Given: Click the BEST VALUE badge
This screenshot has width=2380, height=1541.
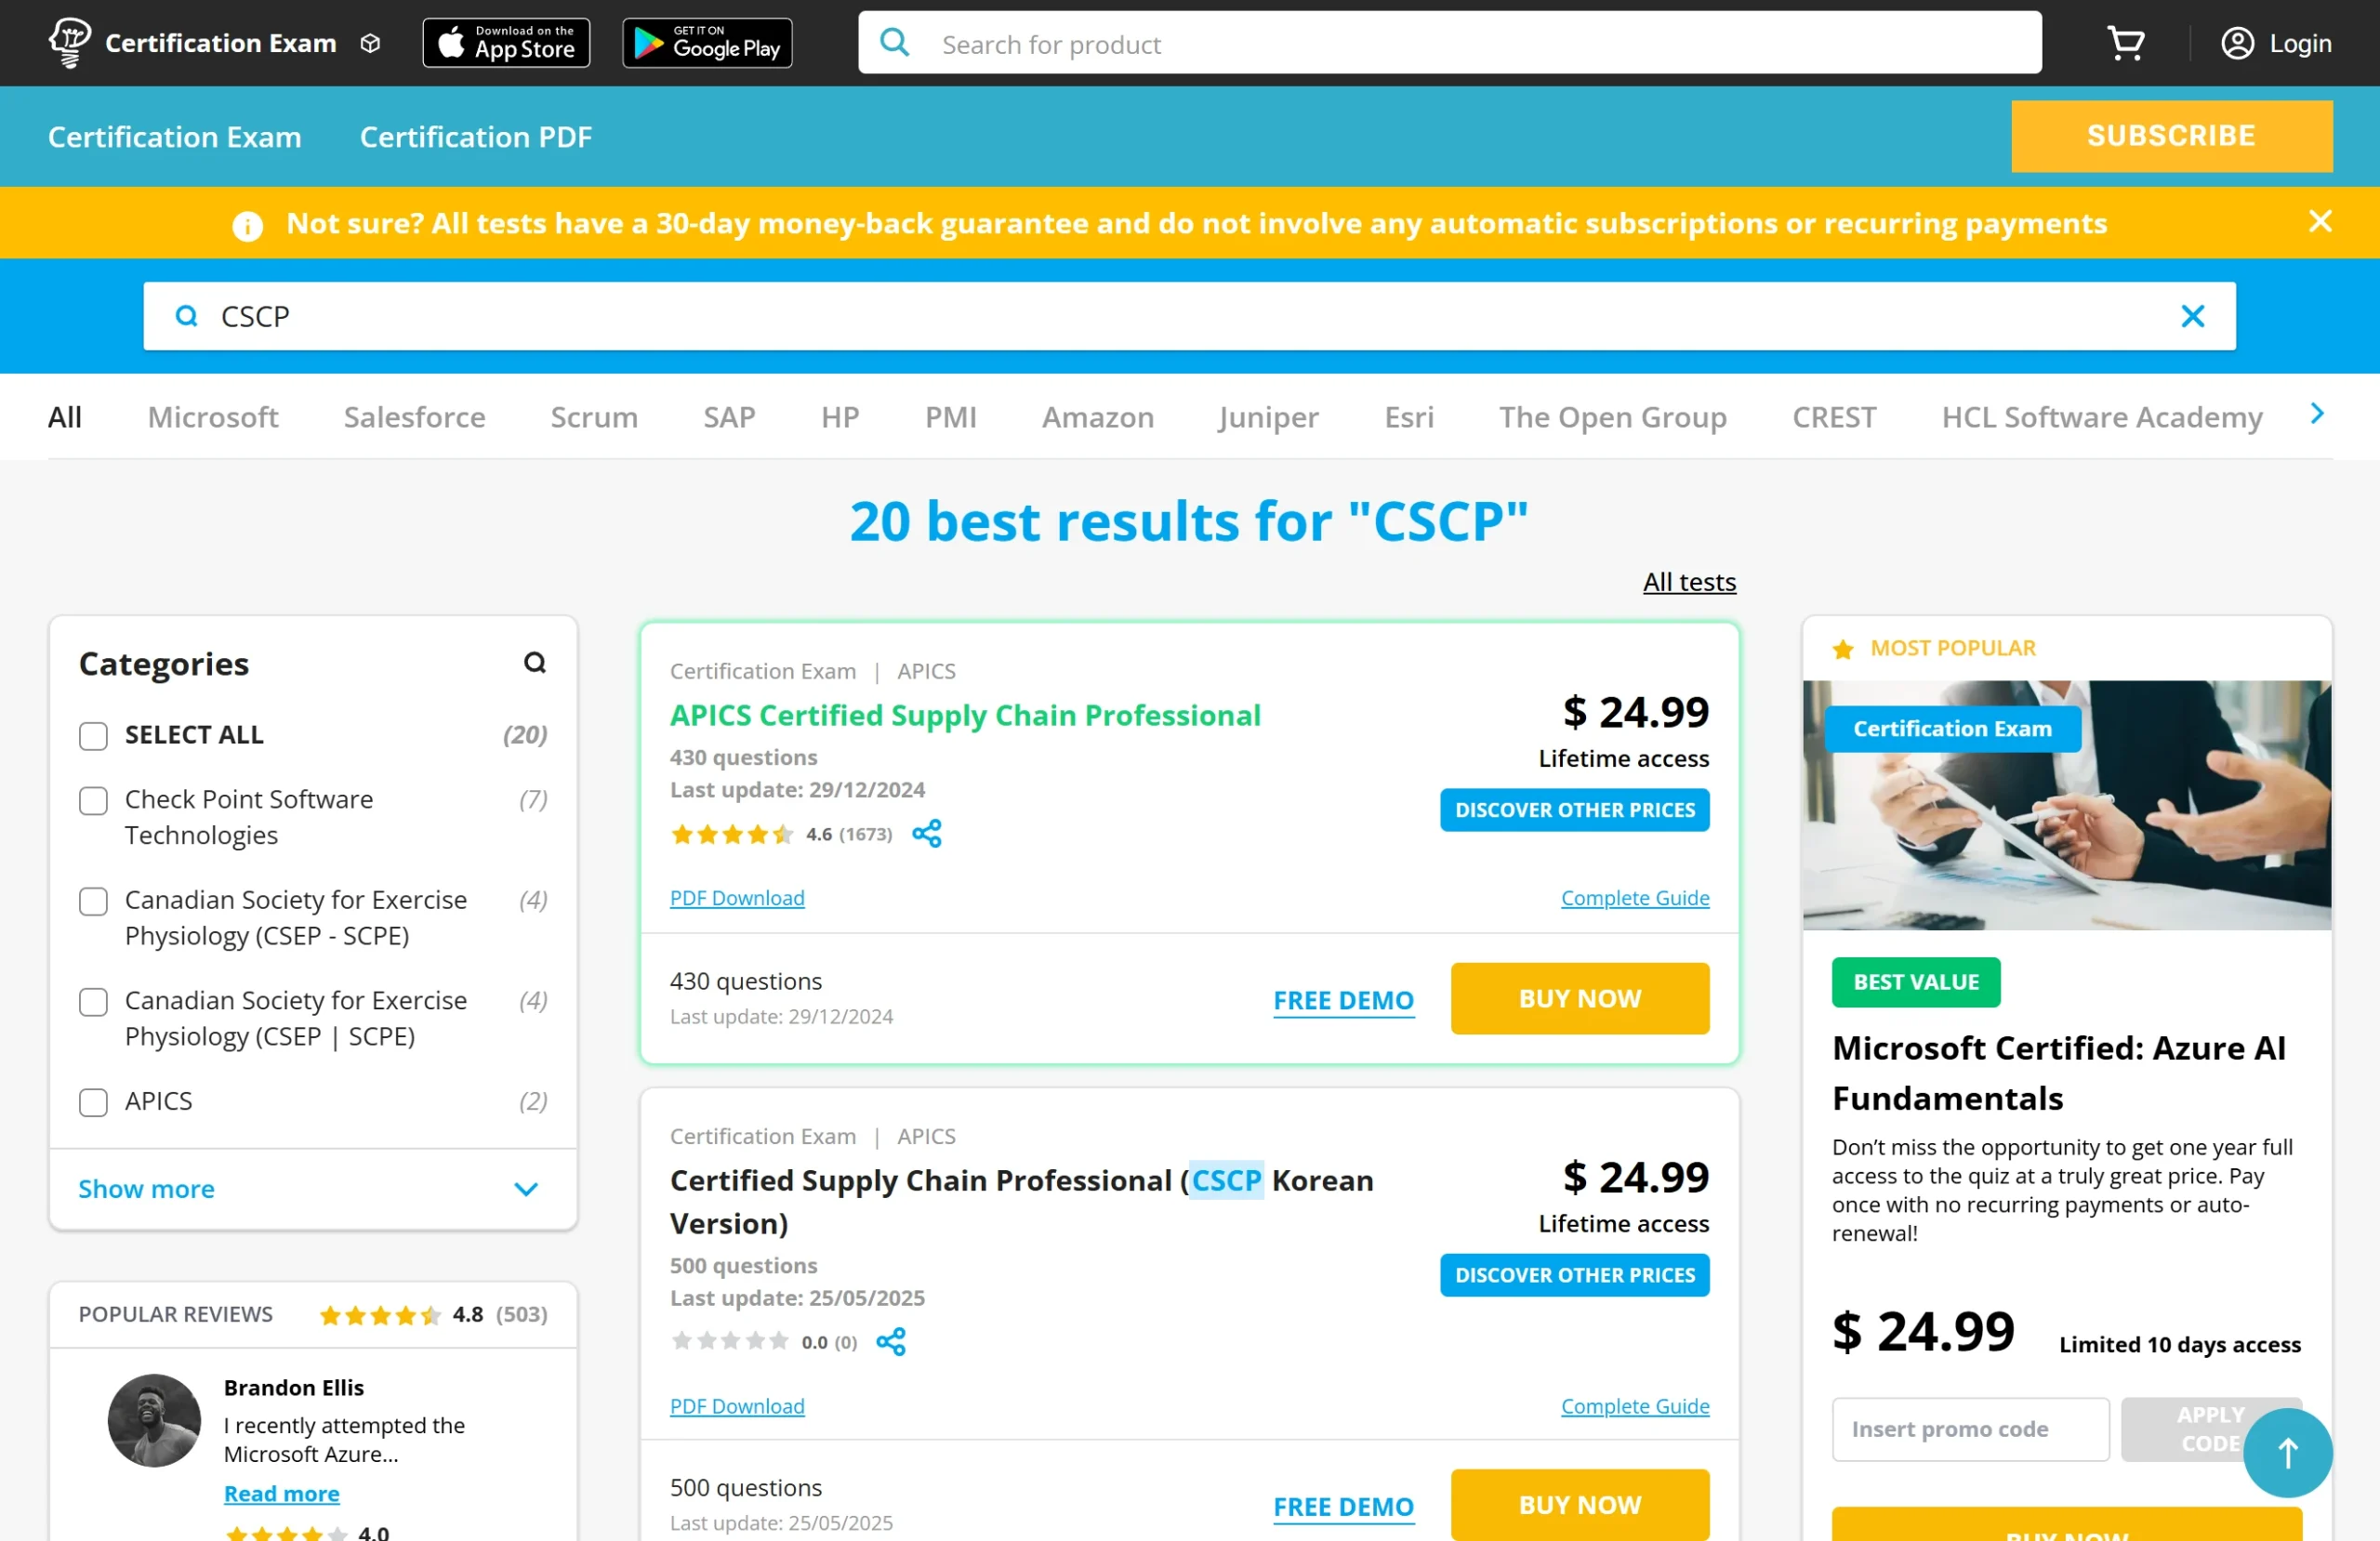Looking at the screenshot, I should coord(1916,981).
